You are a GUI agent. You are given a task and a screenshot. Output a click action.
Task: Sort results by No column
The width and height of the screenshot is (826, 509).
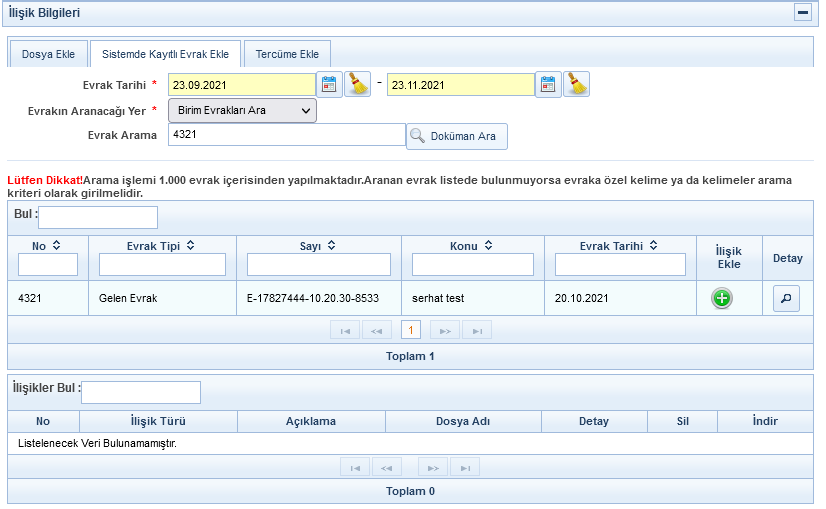57,245
